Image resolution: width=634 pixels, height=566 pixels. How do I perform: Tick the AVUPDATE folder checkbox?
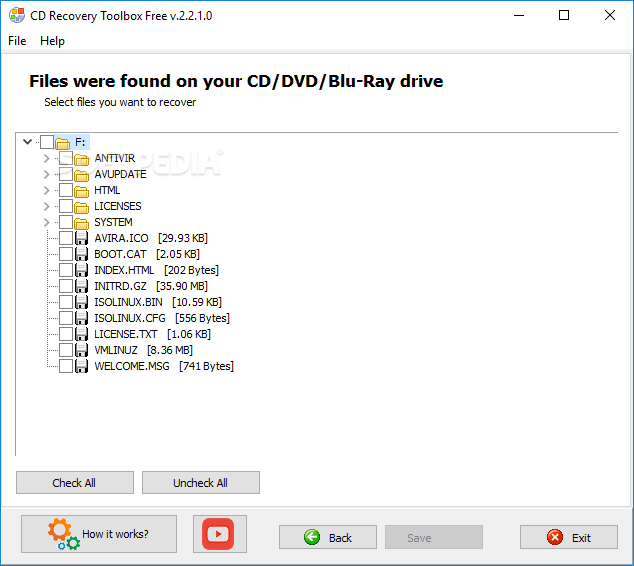pyautogui.click(x=66, y=174)
